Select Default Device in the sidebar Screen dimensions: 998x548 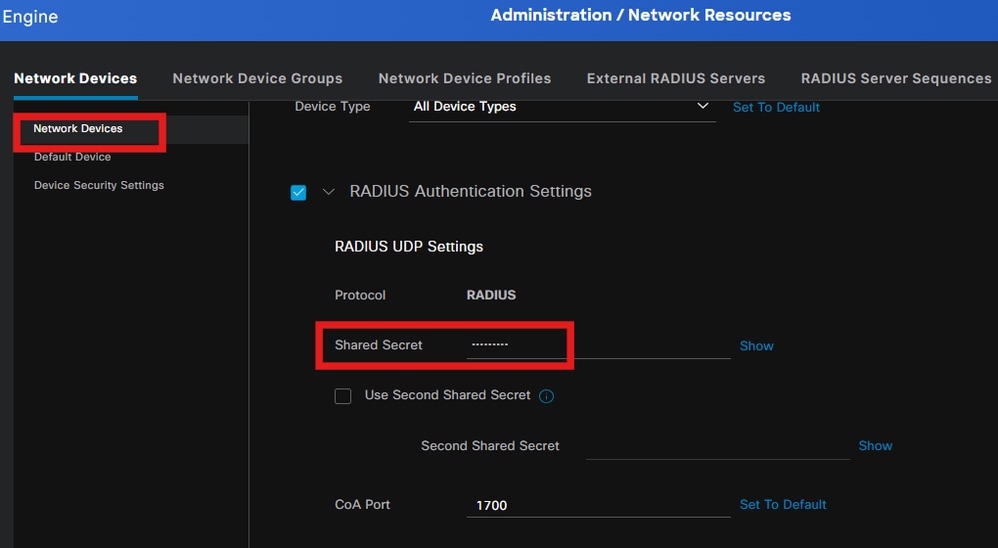[x=72, y=157]
